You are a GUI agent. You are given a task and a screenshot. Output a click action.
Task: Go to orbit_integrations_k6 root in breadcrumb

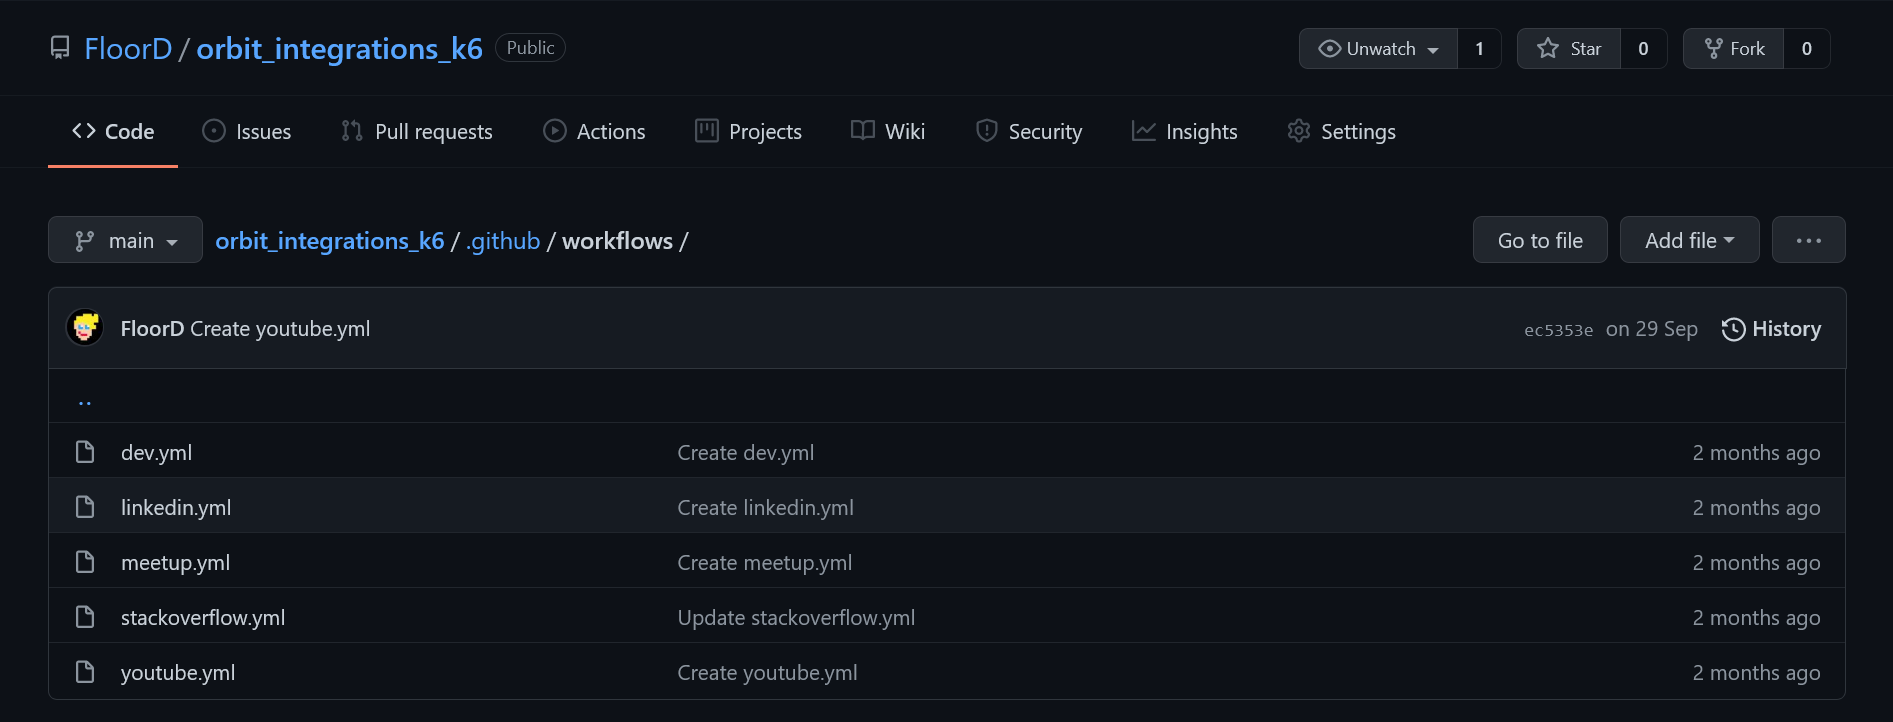(x=330, y=241)
